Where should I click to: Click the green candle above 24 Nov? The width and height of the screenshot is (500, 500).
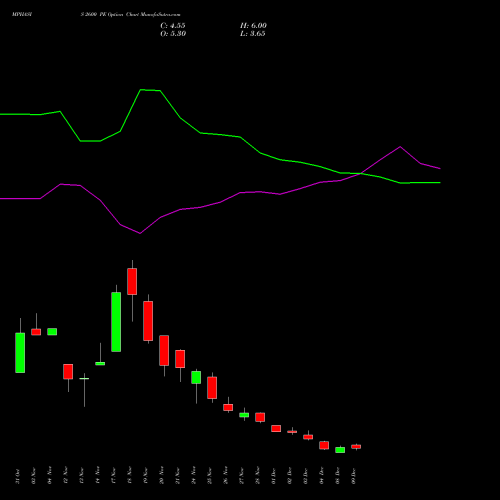[x=196, y=377]
